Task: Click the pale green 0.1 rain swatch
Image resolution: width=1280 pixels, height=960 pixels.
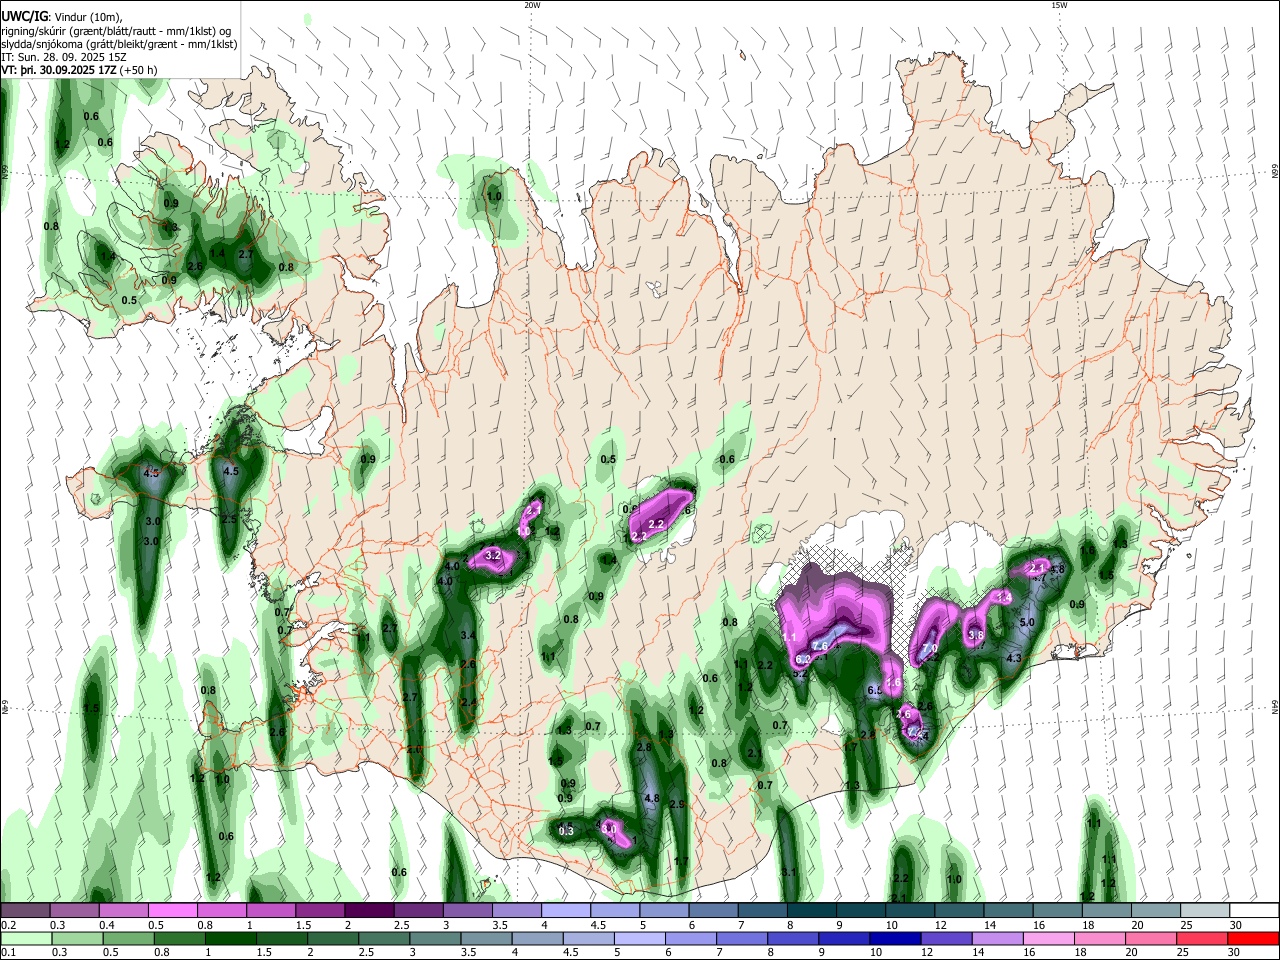Action: [25, 938]
